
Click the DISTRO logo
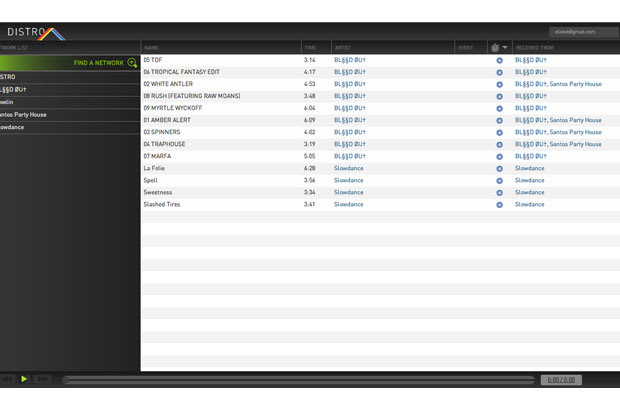[36, 33]
